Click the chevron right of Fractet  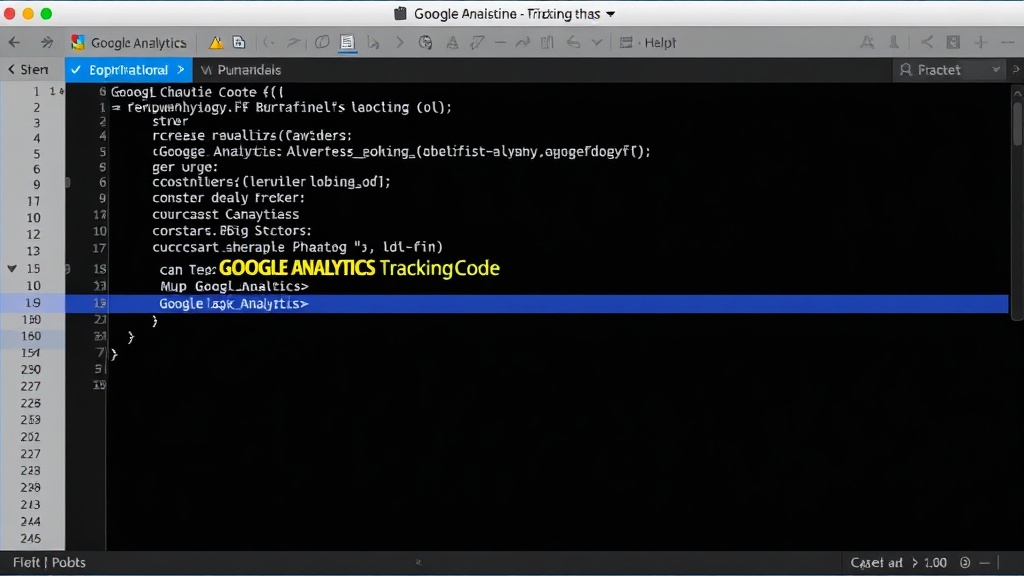(x=1016, y=70)
